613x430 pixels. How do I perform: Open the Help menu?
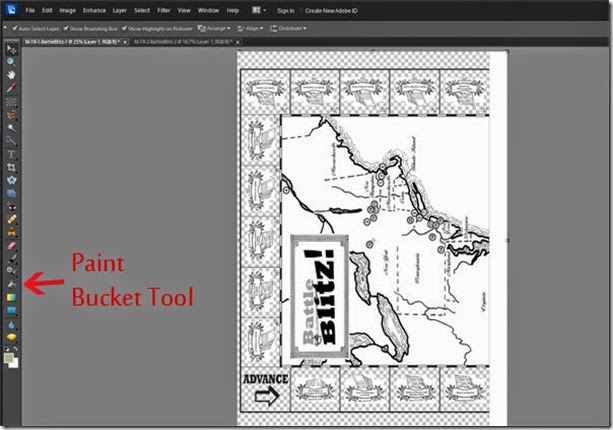click(x=233, y=11)
